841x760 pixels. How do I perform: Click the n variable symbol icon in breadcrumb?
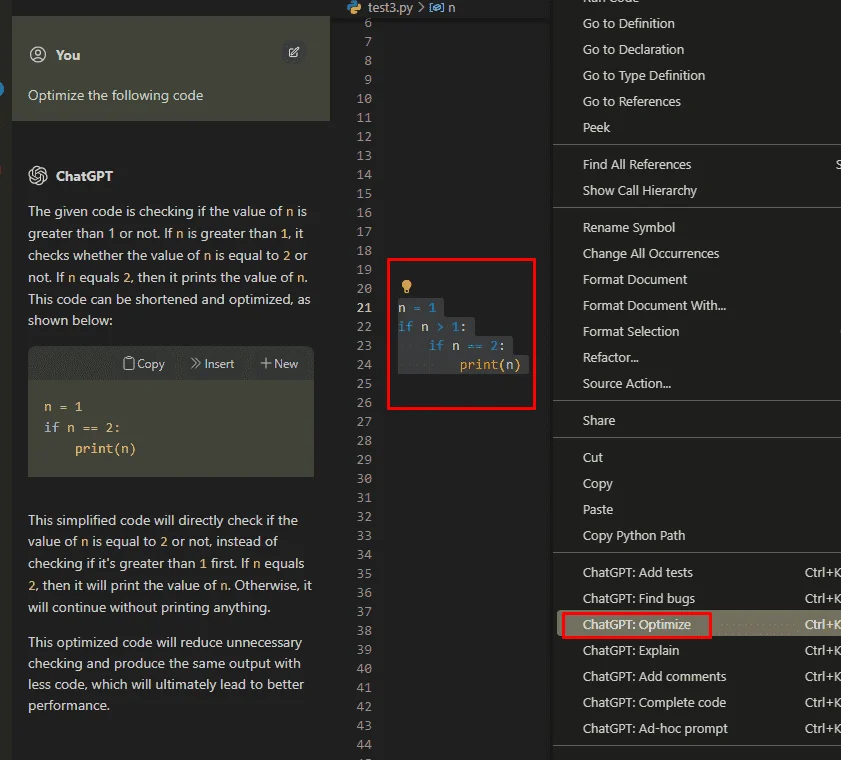pyautogui.click(x=436, y=8)
